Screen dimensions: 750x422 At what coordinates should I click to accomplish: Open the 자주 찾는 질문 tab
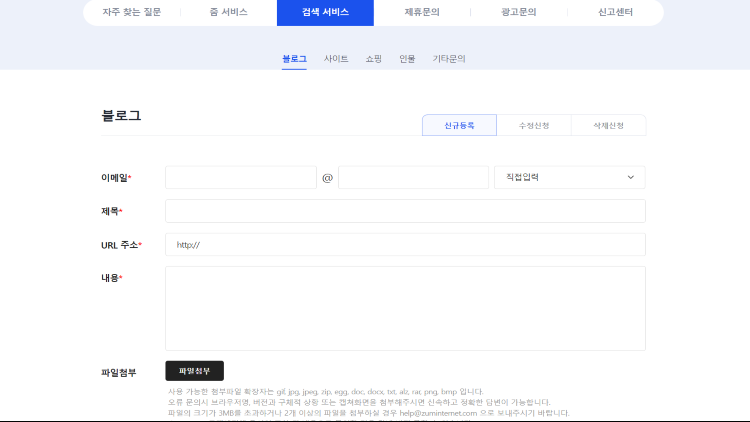coord(132,12)
